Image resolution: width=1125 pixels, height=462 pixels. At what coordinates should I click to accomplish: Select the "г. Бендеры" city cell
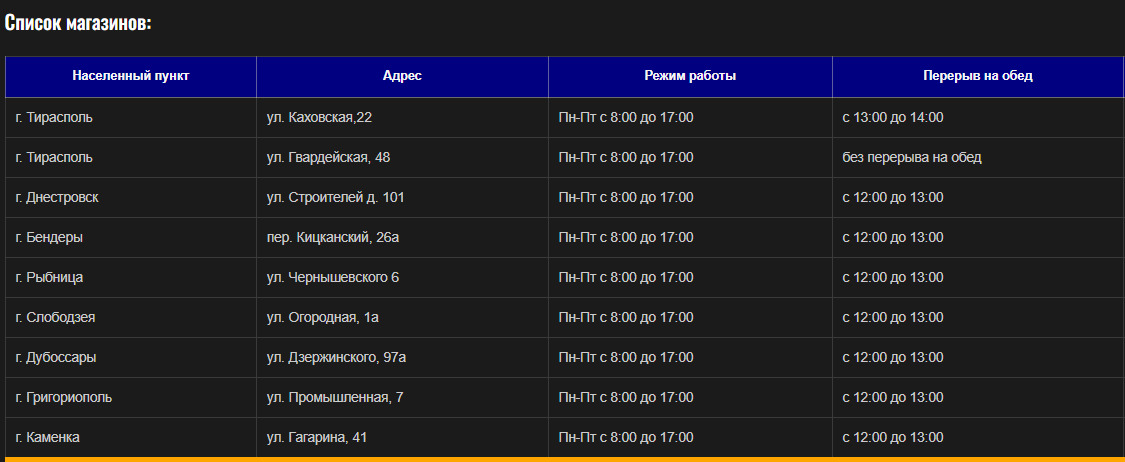point(49,238)
